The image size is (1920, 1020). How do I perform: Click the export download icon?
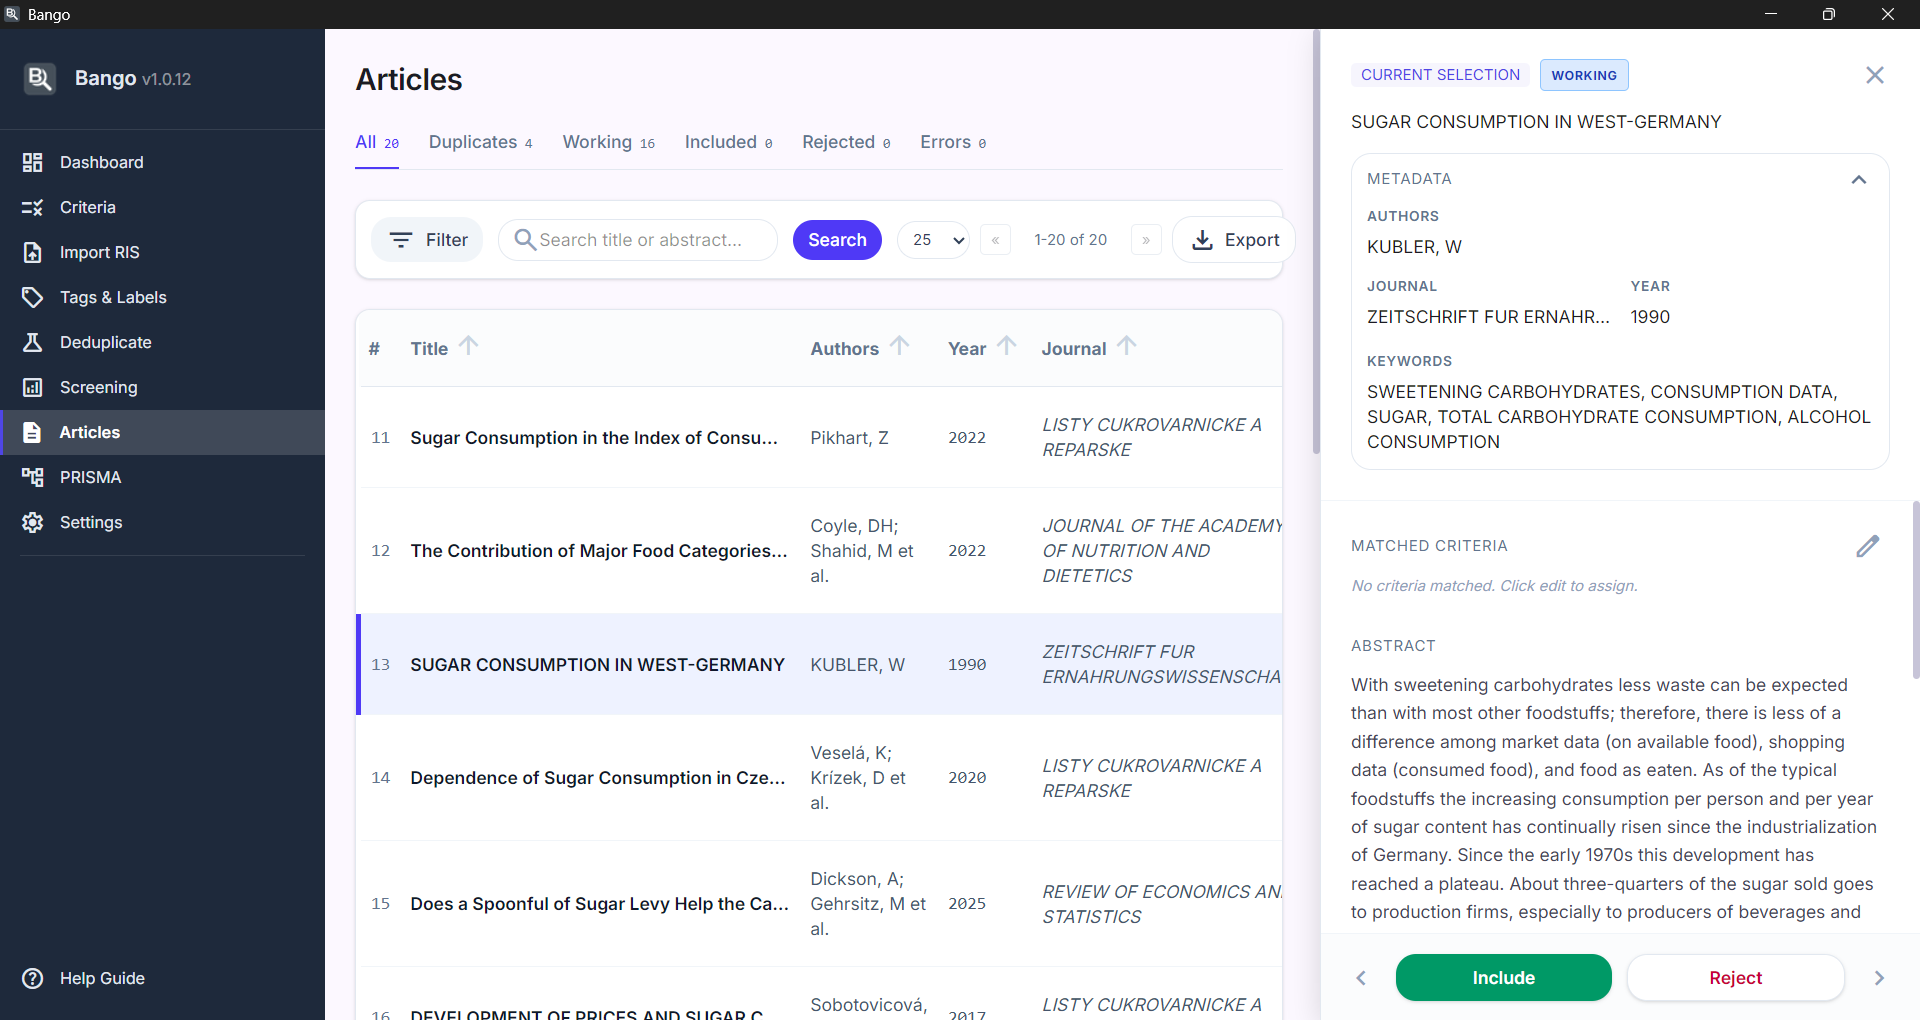pos(1203,240)
